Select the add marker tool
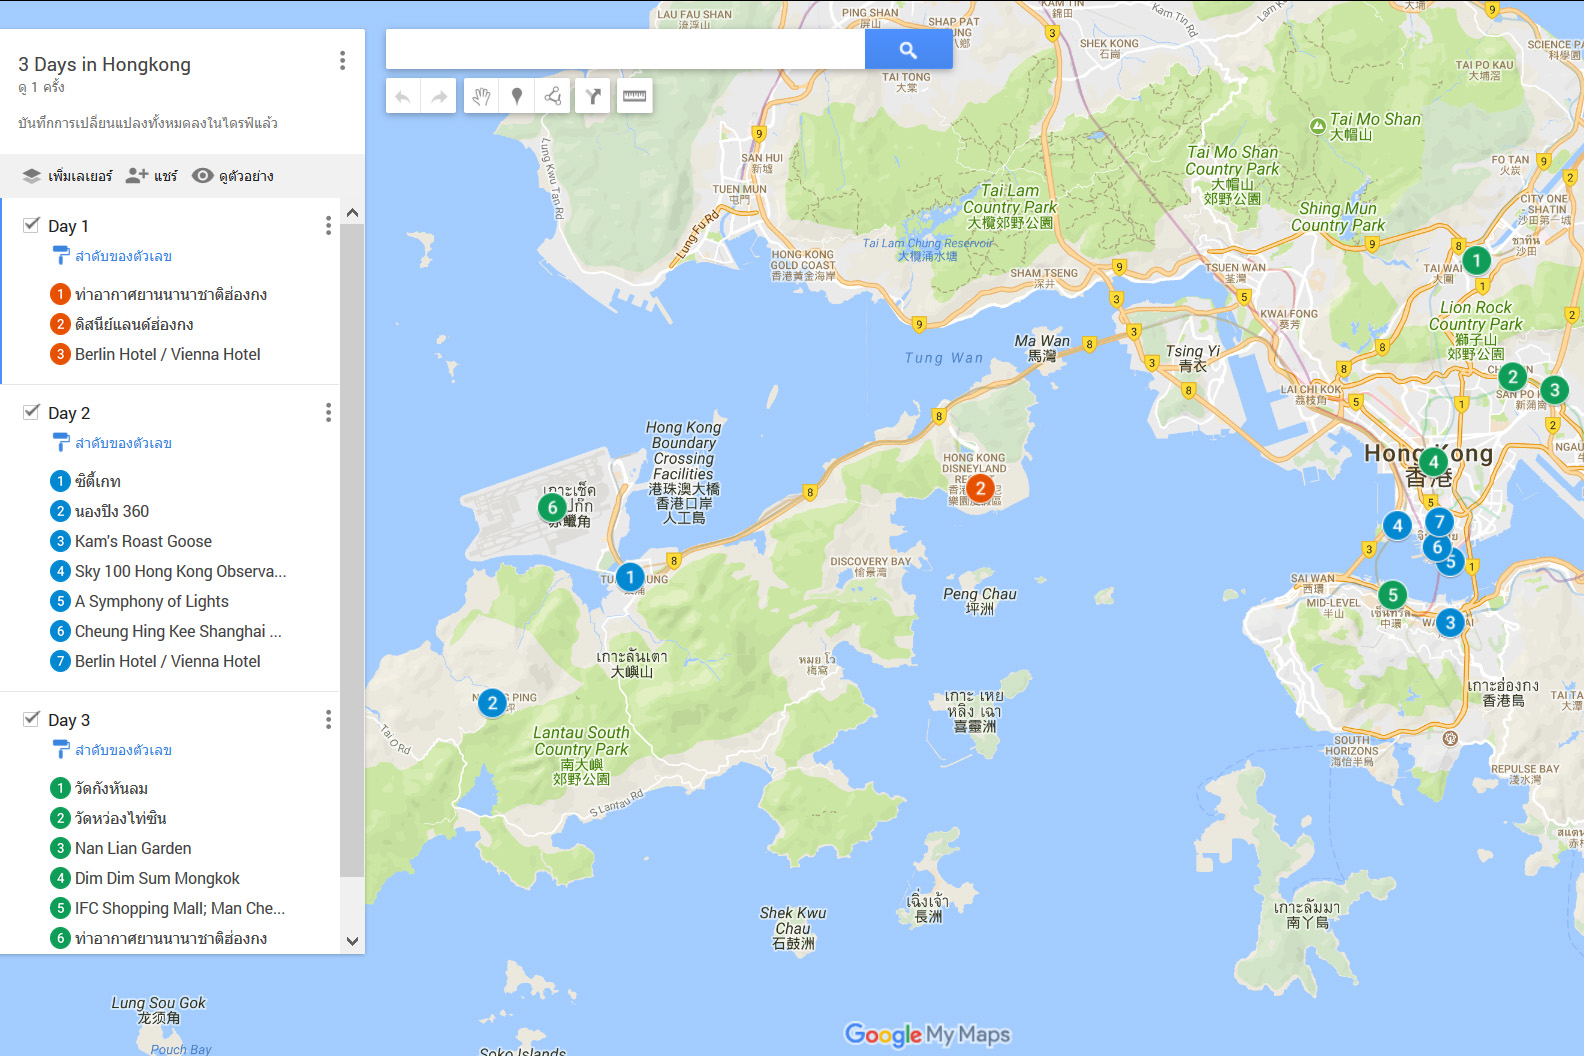 tap(517, 96)
